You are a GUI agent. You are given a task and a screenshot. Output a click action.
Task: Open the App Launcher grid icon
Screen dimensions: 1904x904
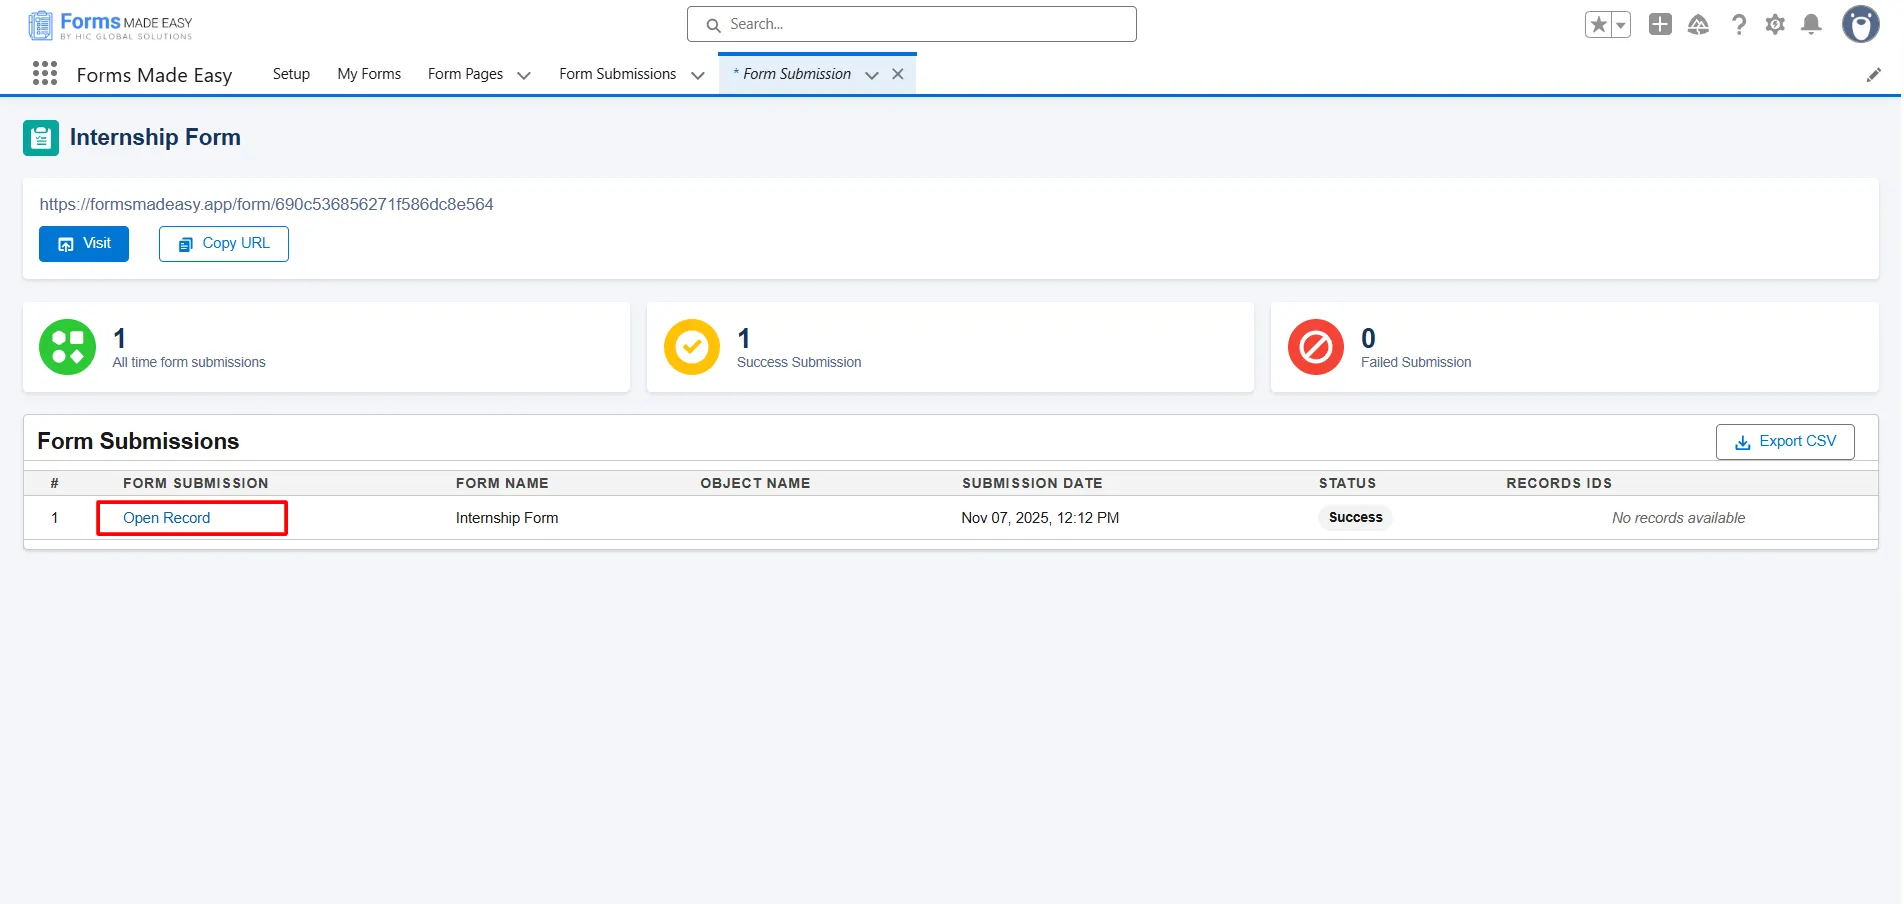[x=45, y=73]
